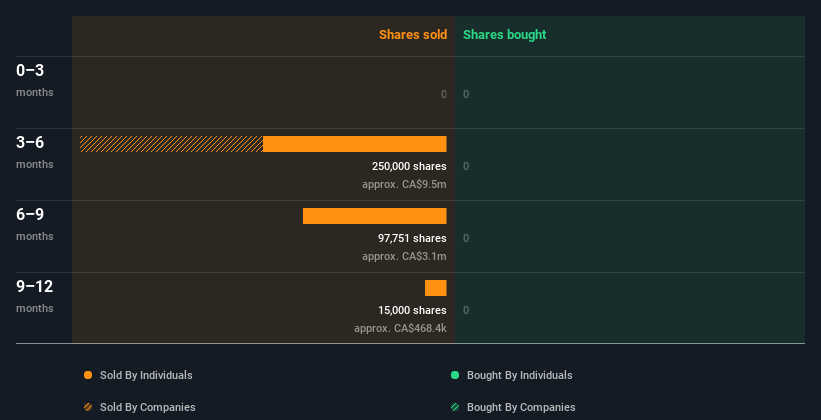Image resolution: width=821 pixels, height=420 pixels.
Task: Click the 6–9 months orange sold bar
Action: pos(374,216)
